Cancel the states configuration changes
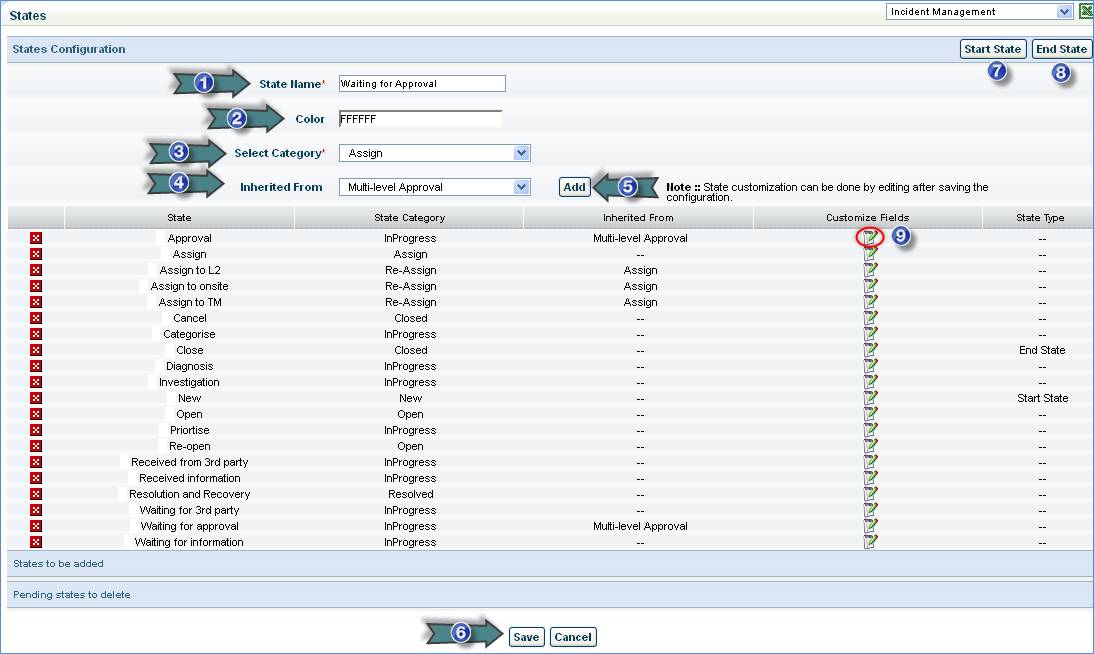 573,637
